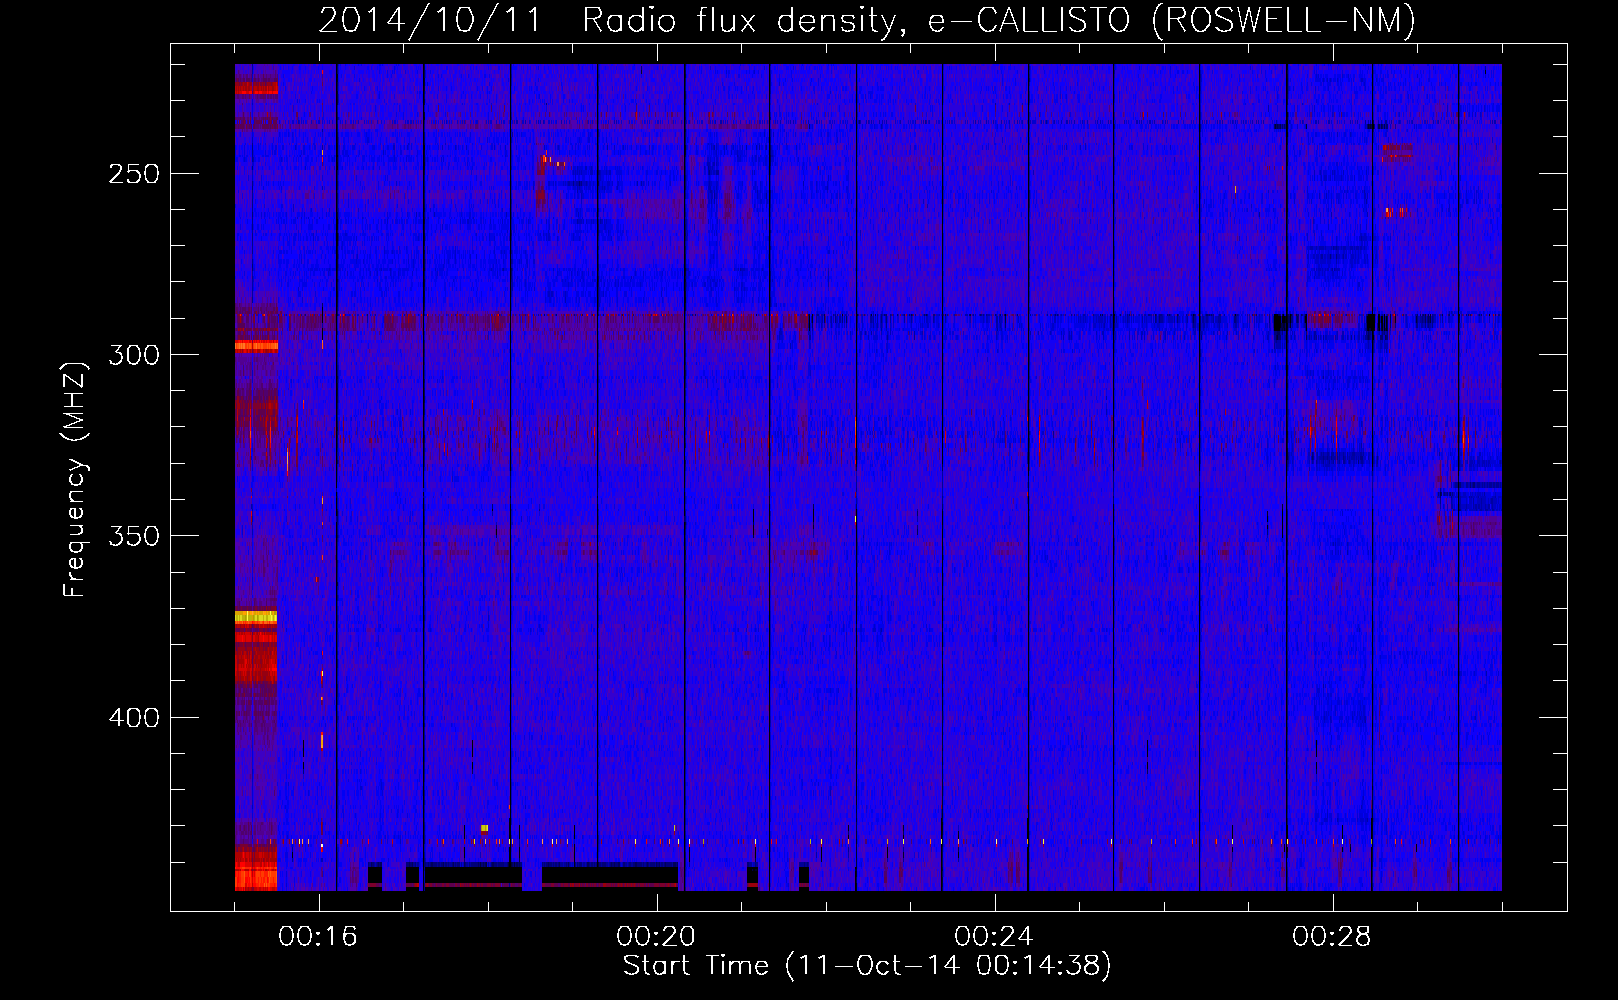Click the 00:28 time tick label

coord(1332,937)
